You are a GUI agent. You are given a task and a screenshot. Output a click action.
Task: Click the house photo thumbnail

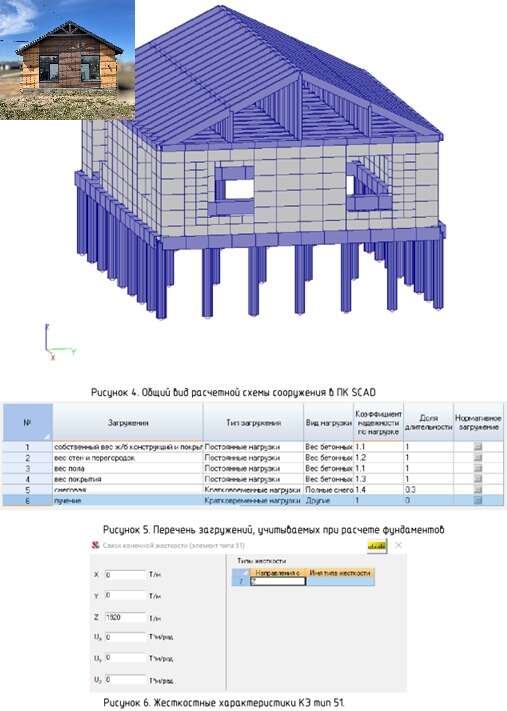67,60
